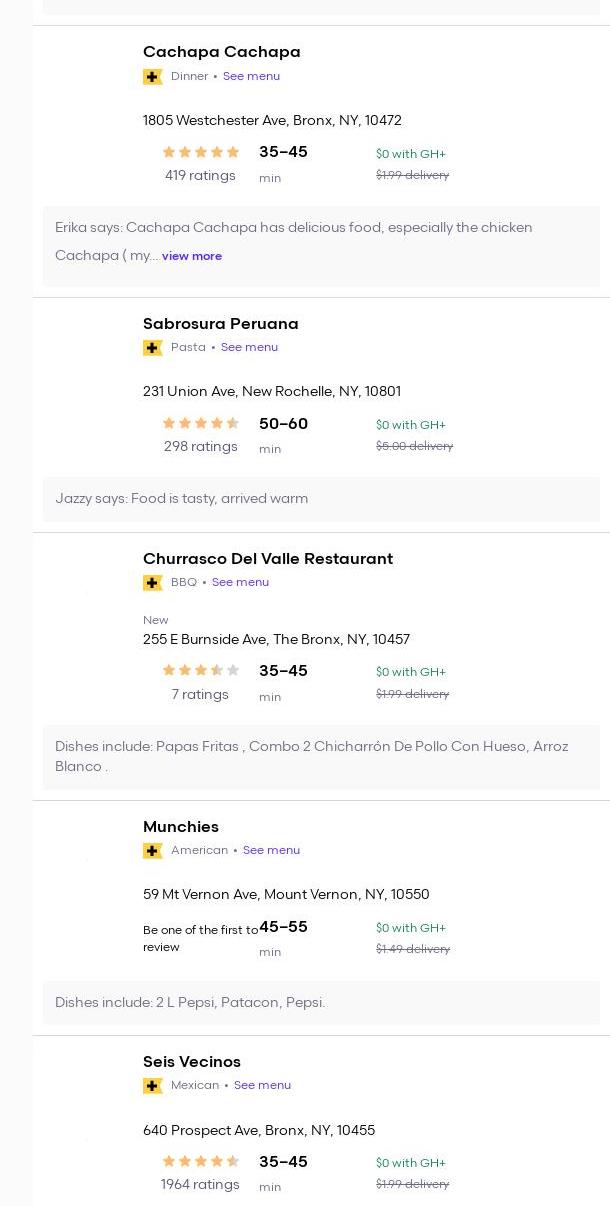This screenshot has width=610, height=1206.
Task: Click the Seis Vecinos restaurant name
Action: pos(191,1062)
